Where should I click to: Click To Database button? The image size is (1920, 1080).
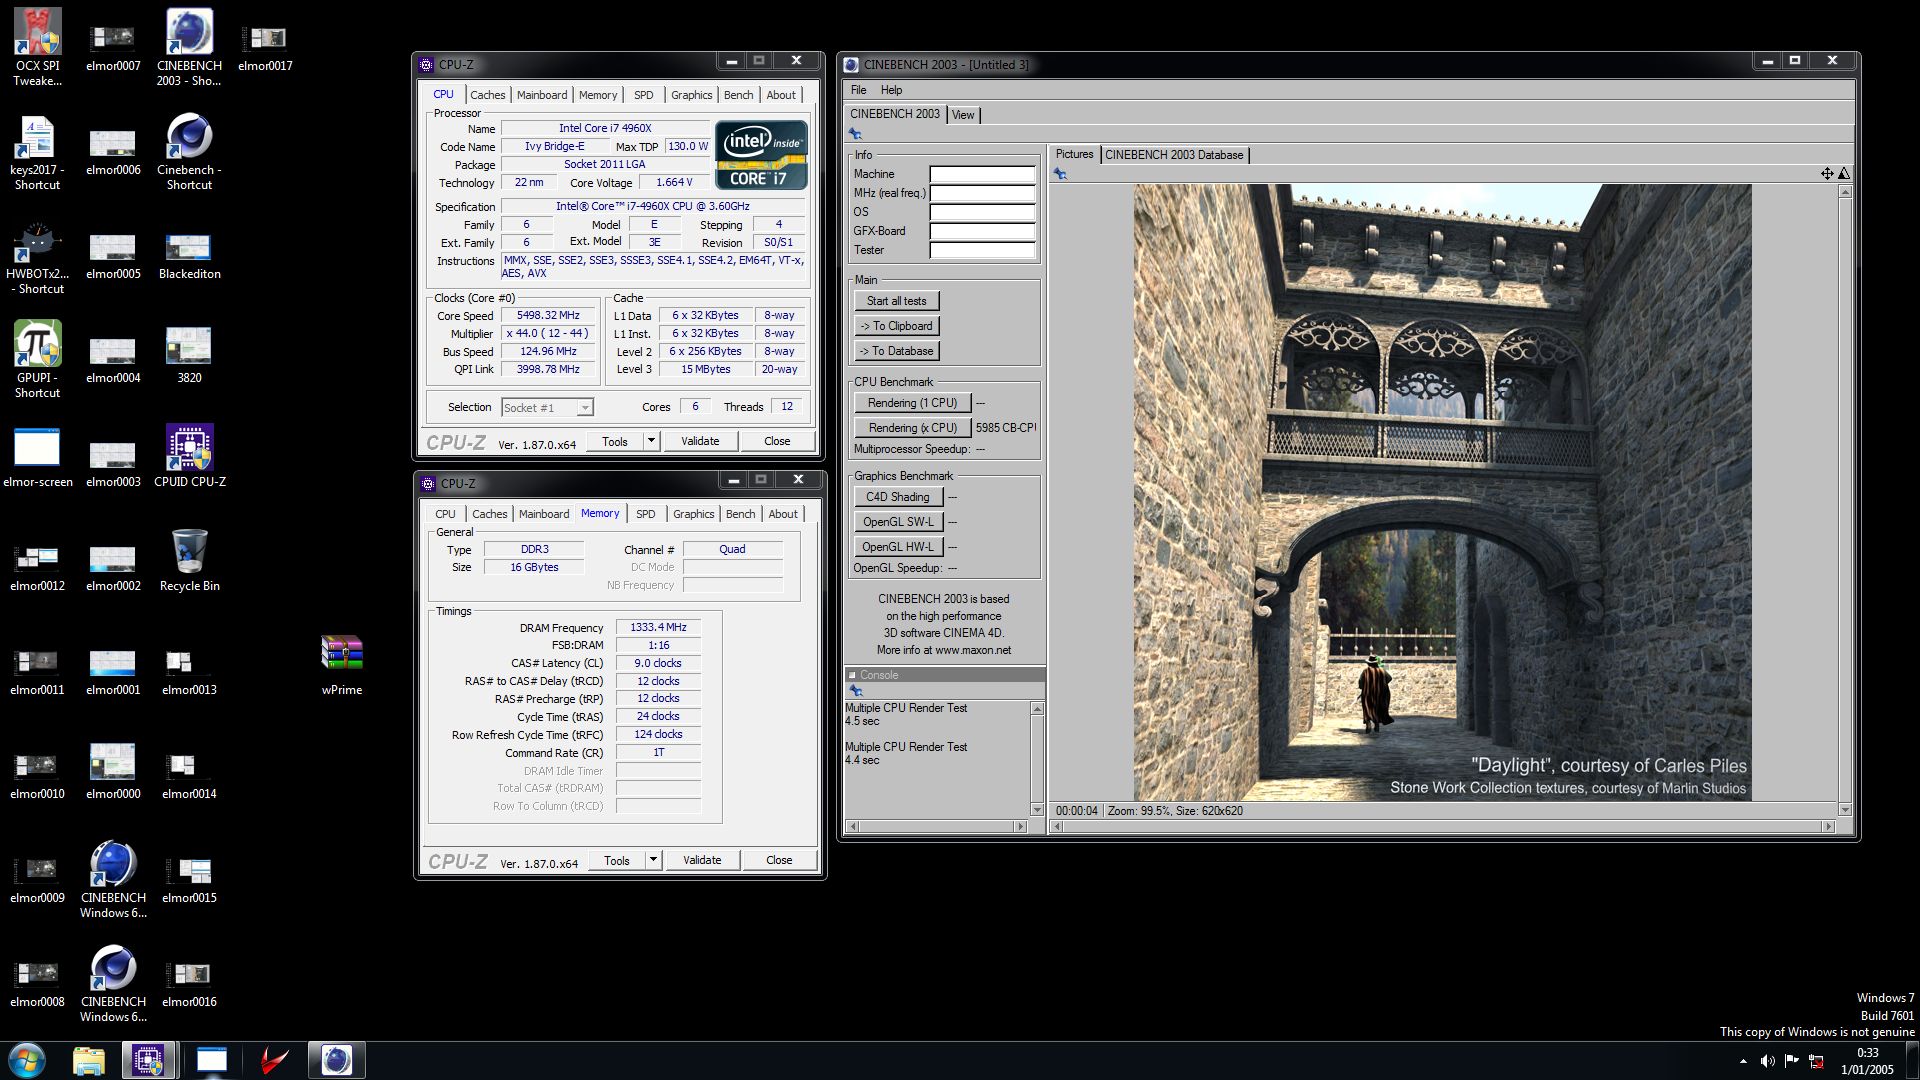[897, 351]
